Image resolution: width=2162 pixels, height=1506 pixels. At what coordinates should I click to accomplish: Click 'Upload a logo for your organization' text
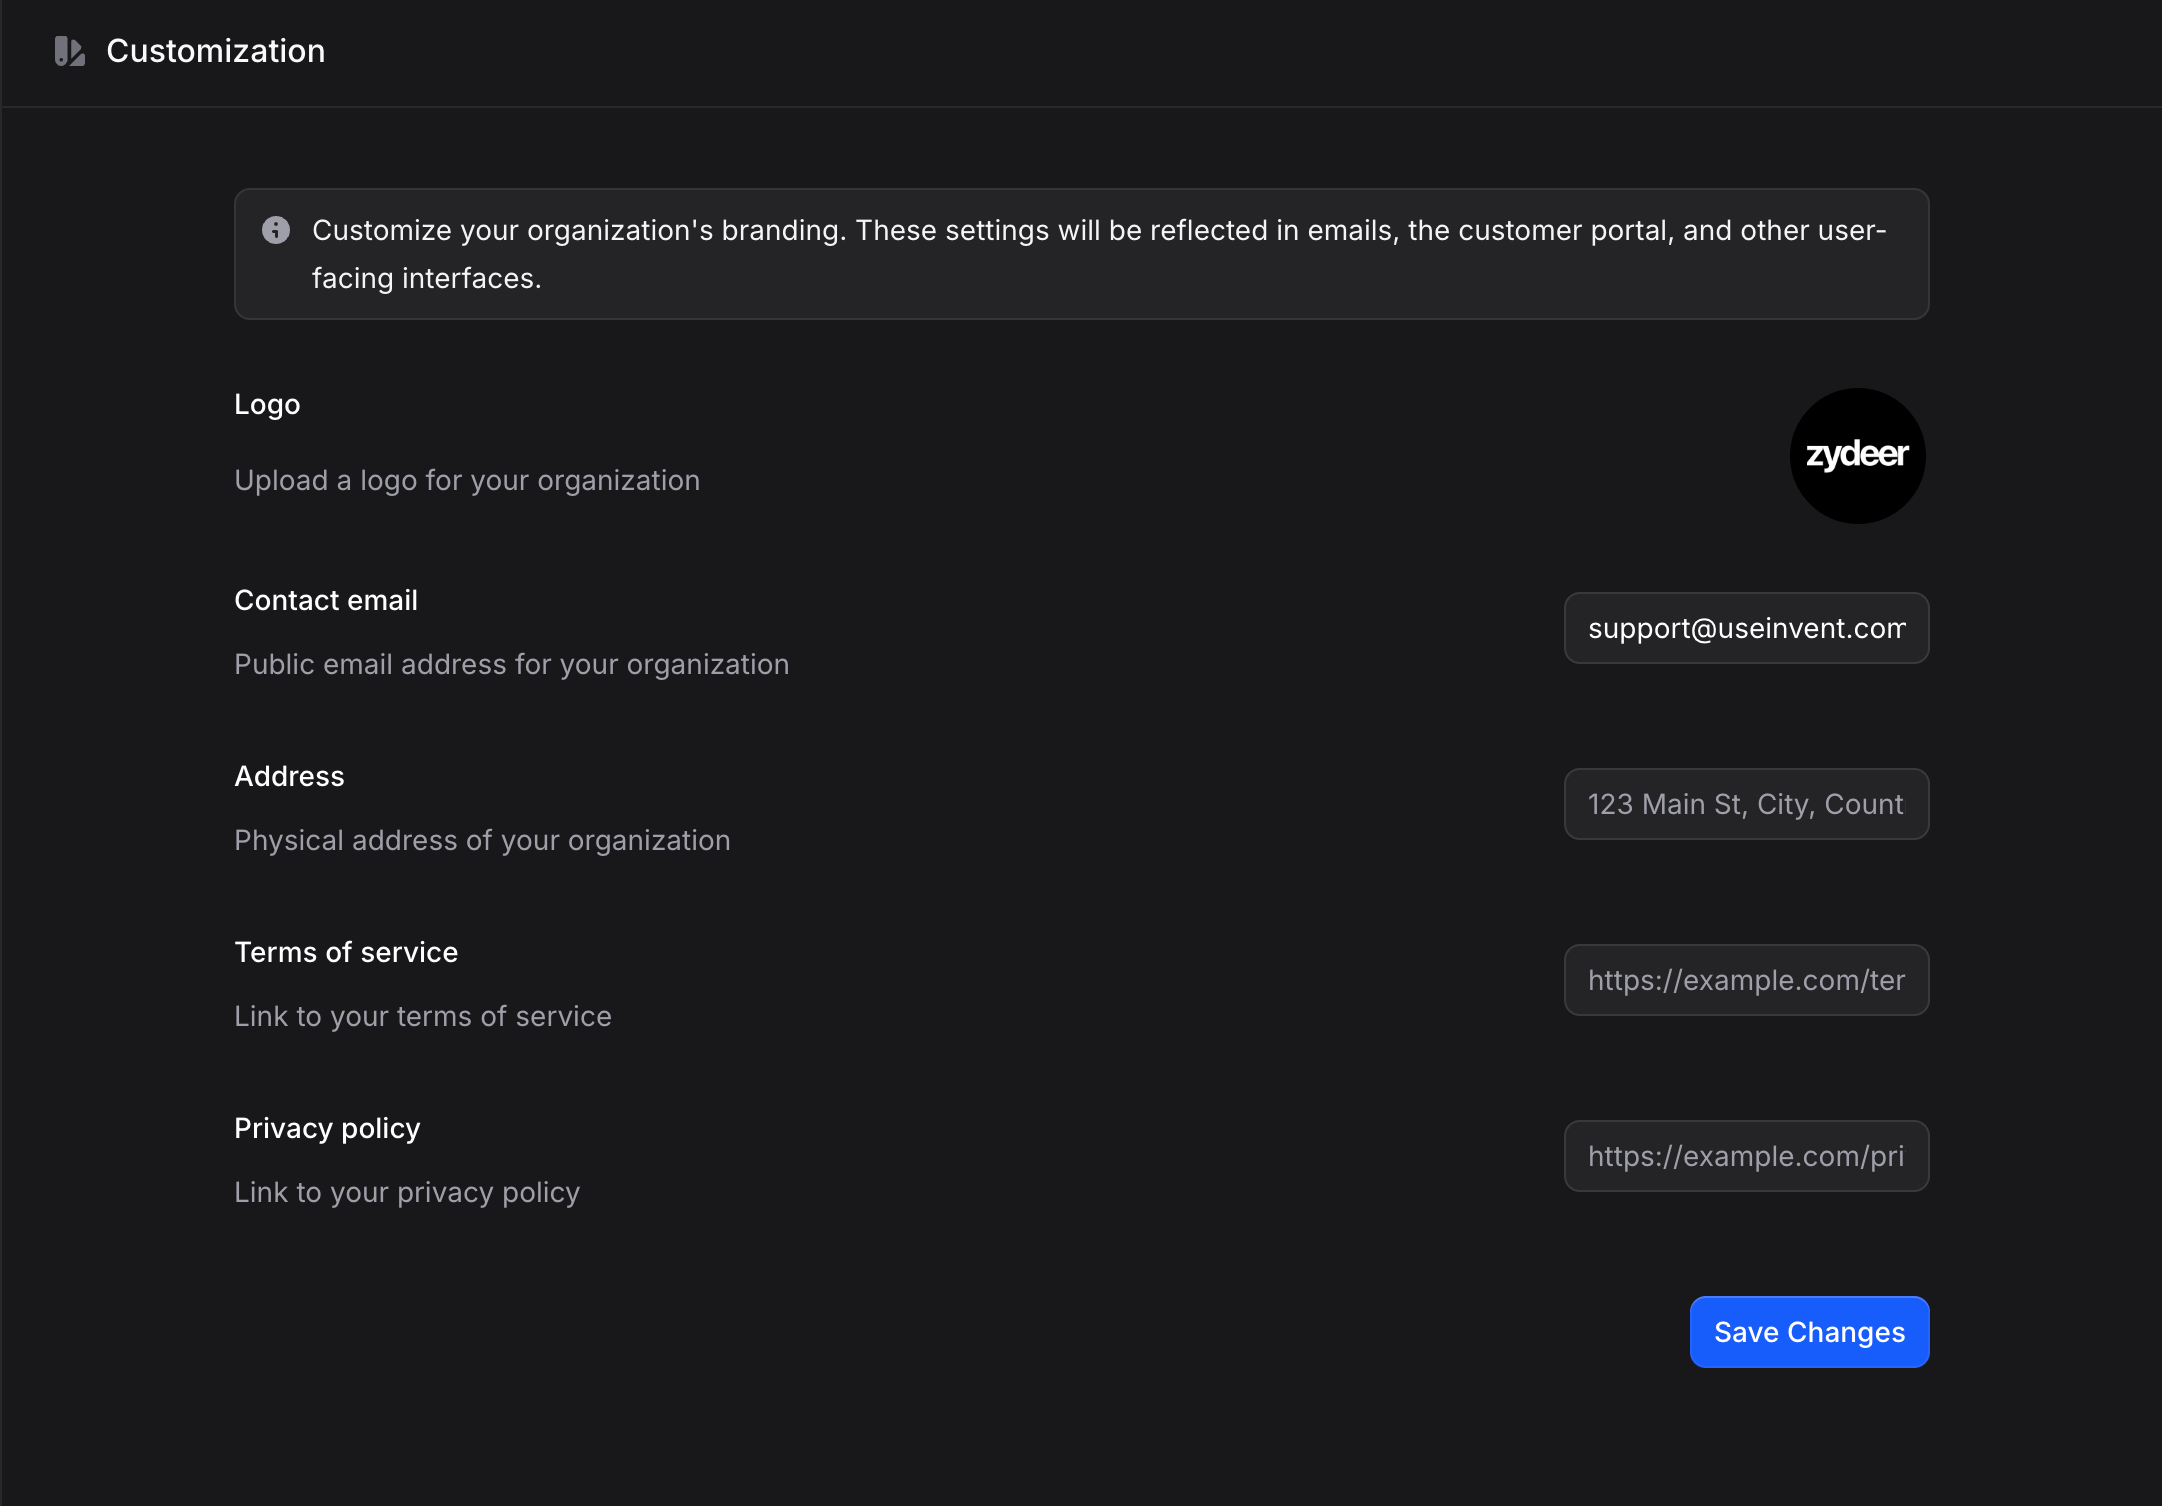pyautogui.click(x=467, y=480)
